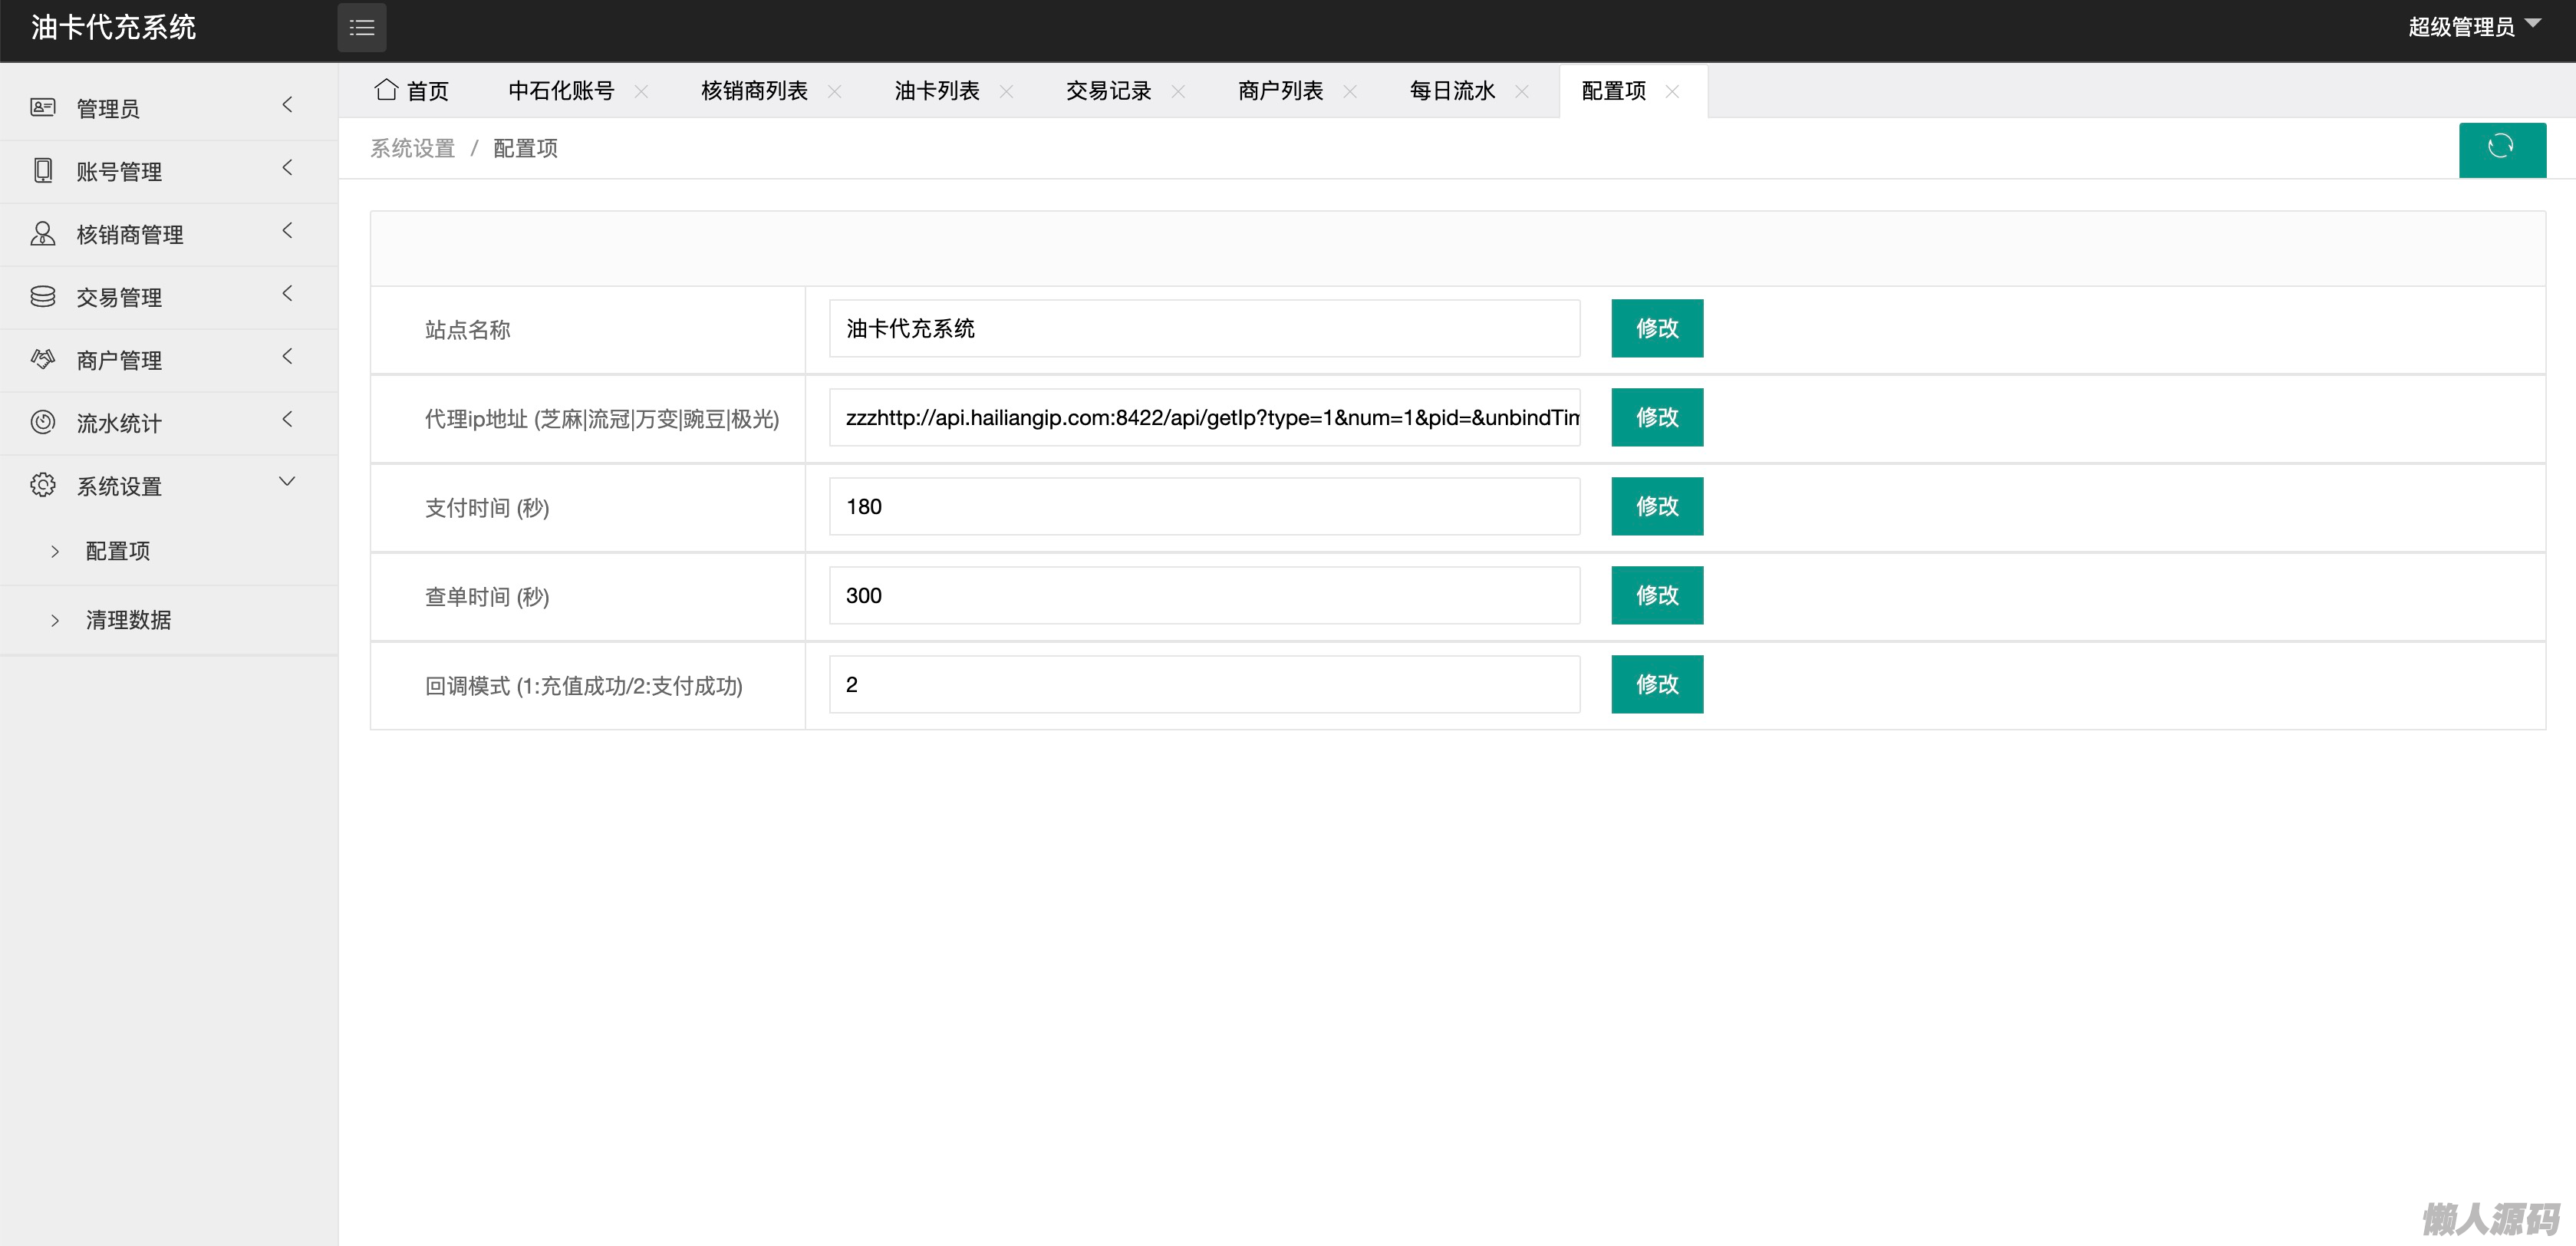Click the sidebar collapse hamburger icon
The image size is (2576, 1246).
point(362,28)
